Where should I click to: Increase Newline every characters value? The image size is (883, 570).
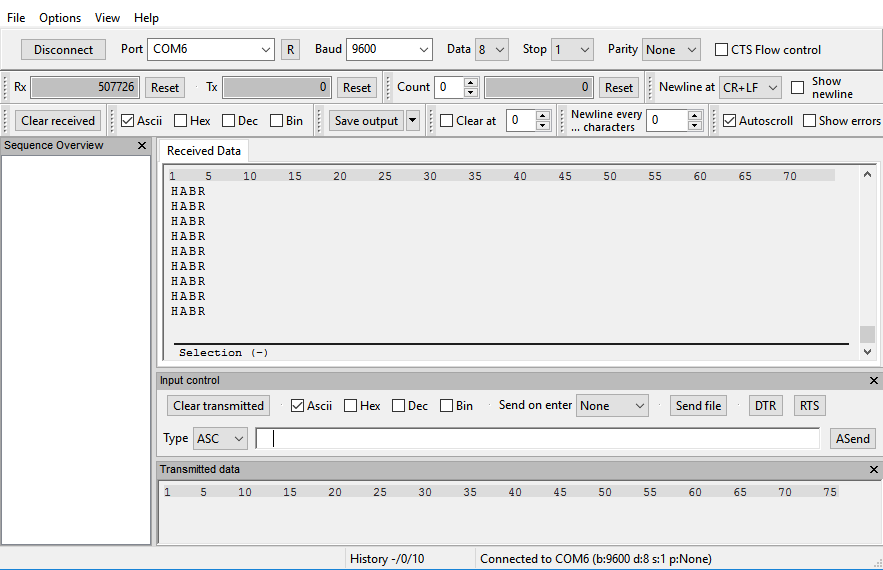694,115
